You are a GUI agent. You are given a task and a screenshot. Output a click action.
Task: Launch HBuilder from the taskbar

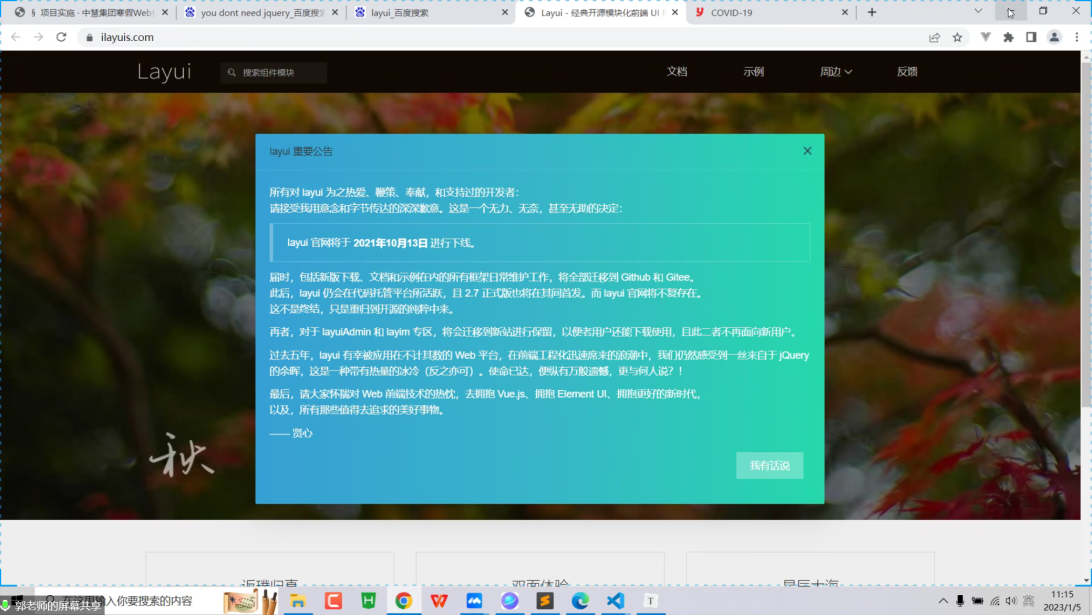[x=368, y=600]
